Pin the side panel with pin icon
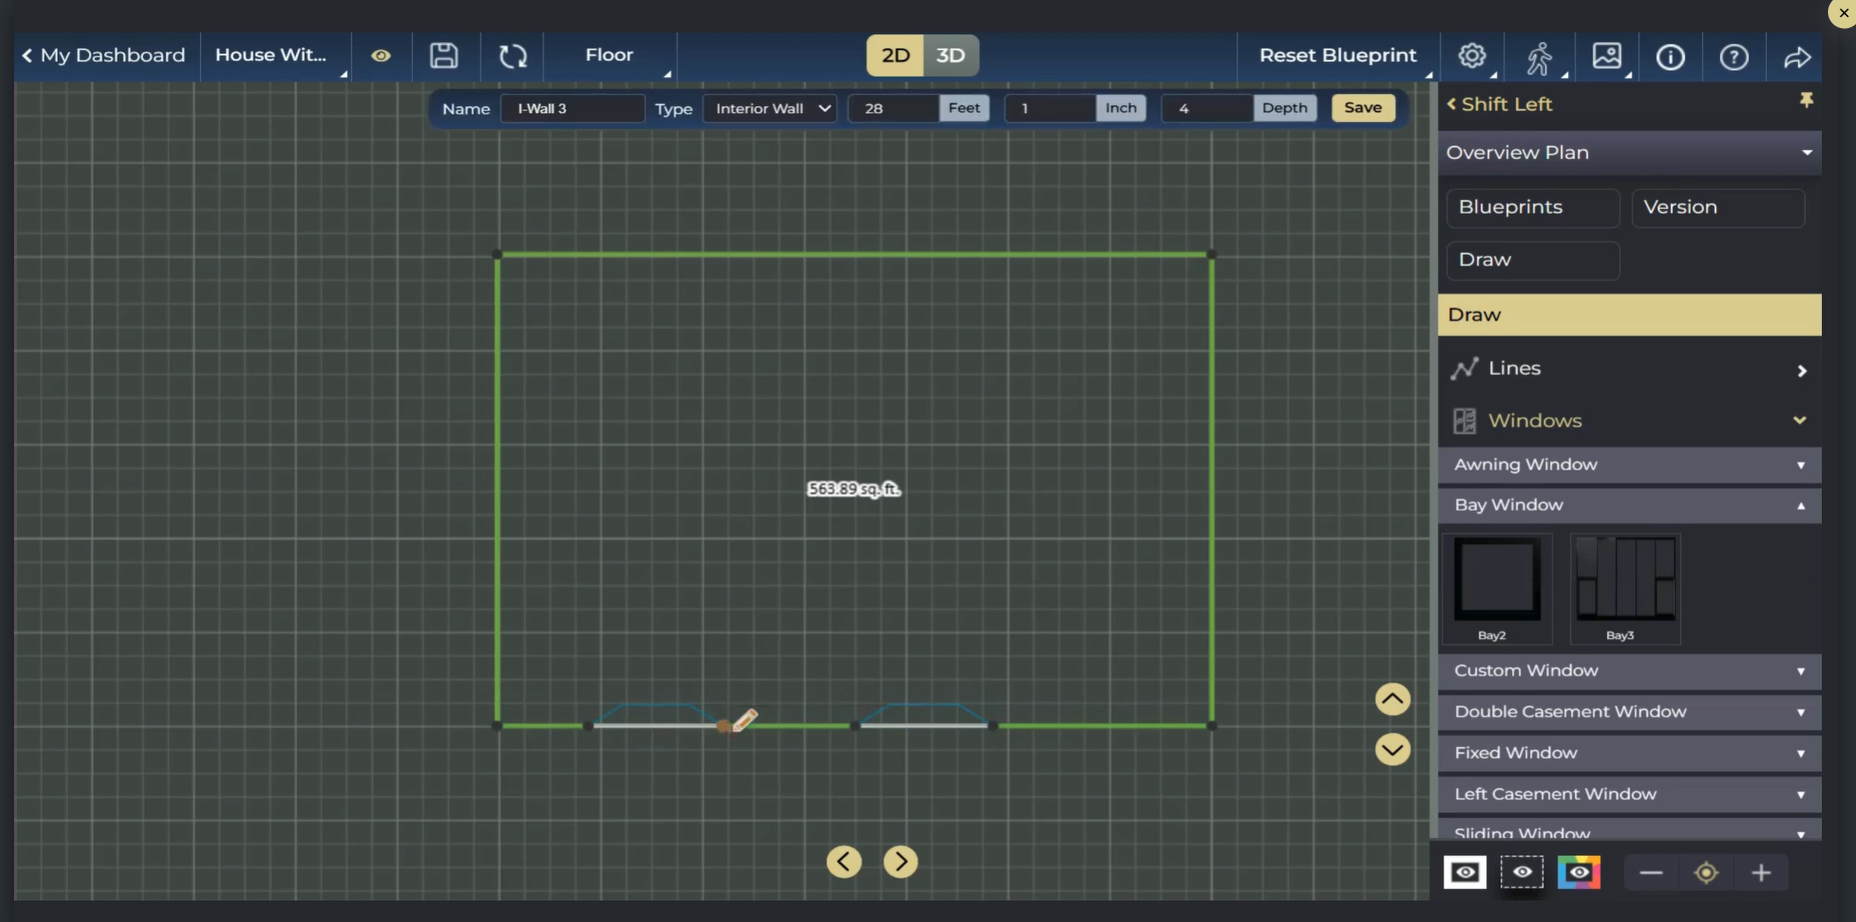 [x=1806, y=100]
